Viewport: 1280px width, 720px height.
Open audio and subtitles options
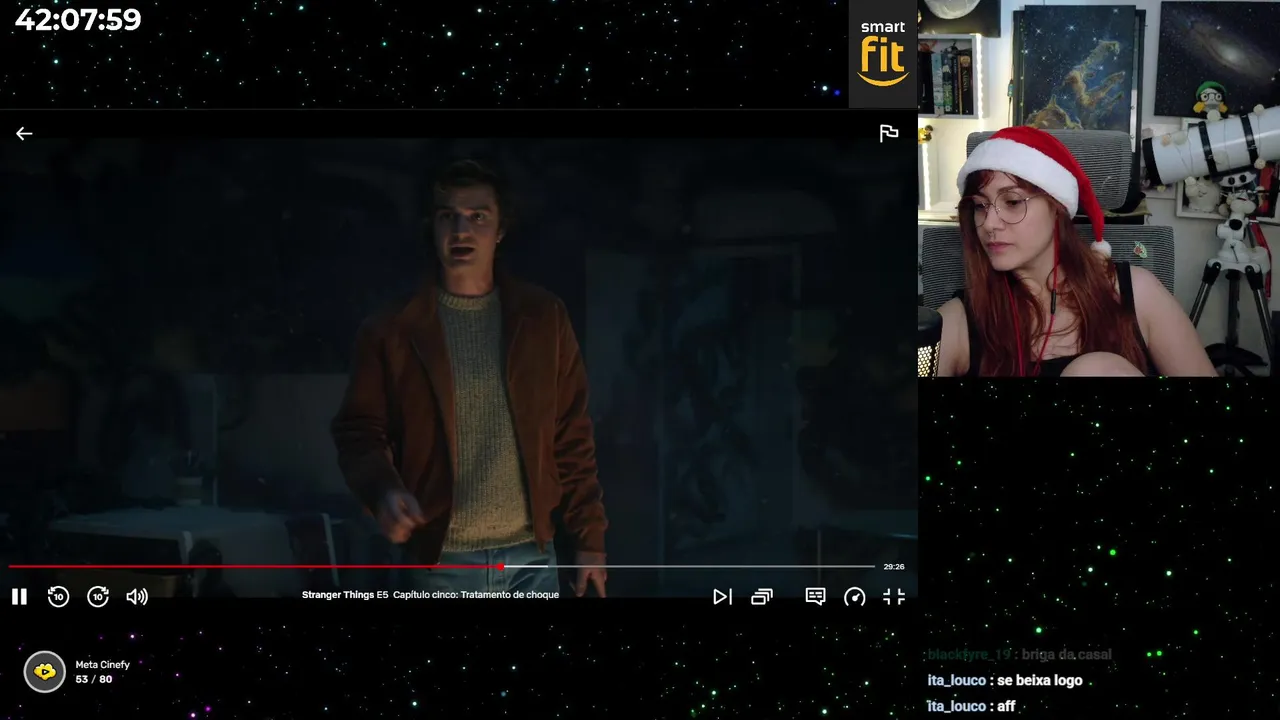pos(816,597)
